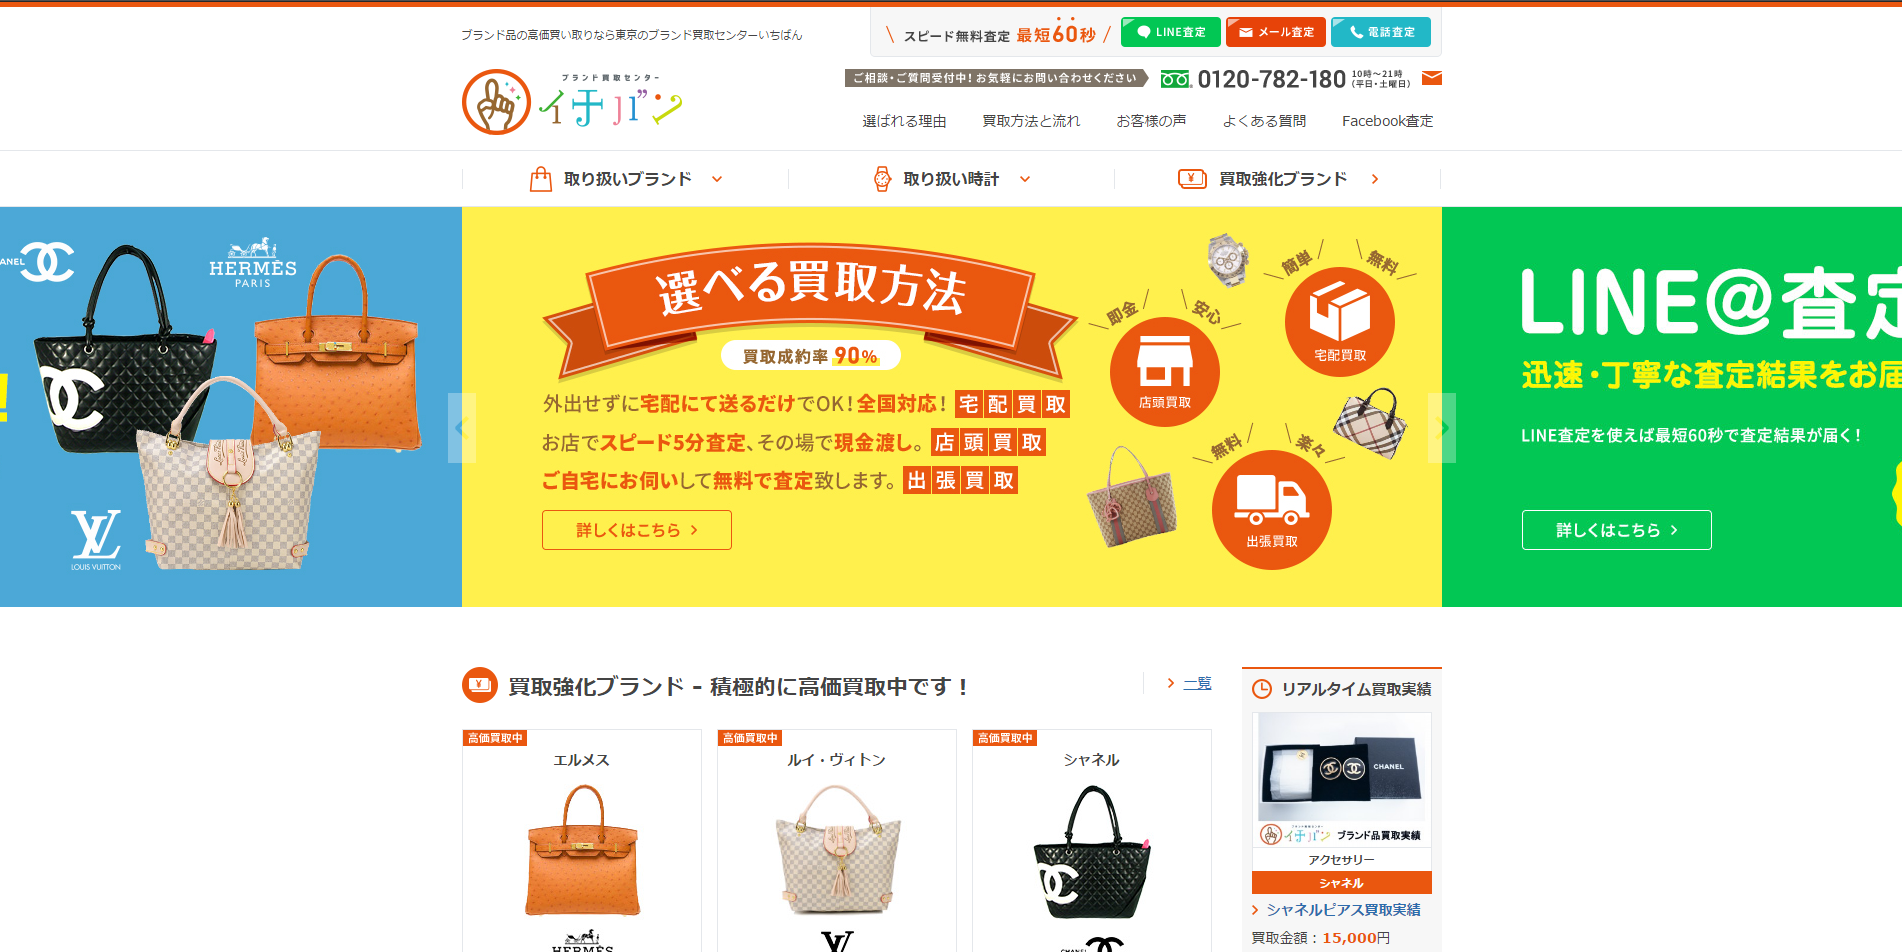Click the 宅配買取 box icon circle
The width and height of the screenshot is (1902, 952).
(1340, 322)
